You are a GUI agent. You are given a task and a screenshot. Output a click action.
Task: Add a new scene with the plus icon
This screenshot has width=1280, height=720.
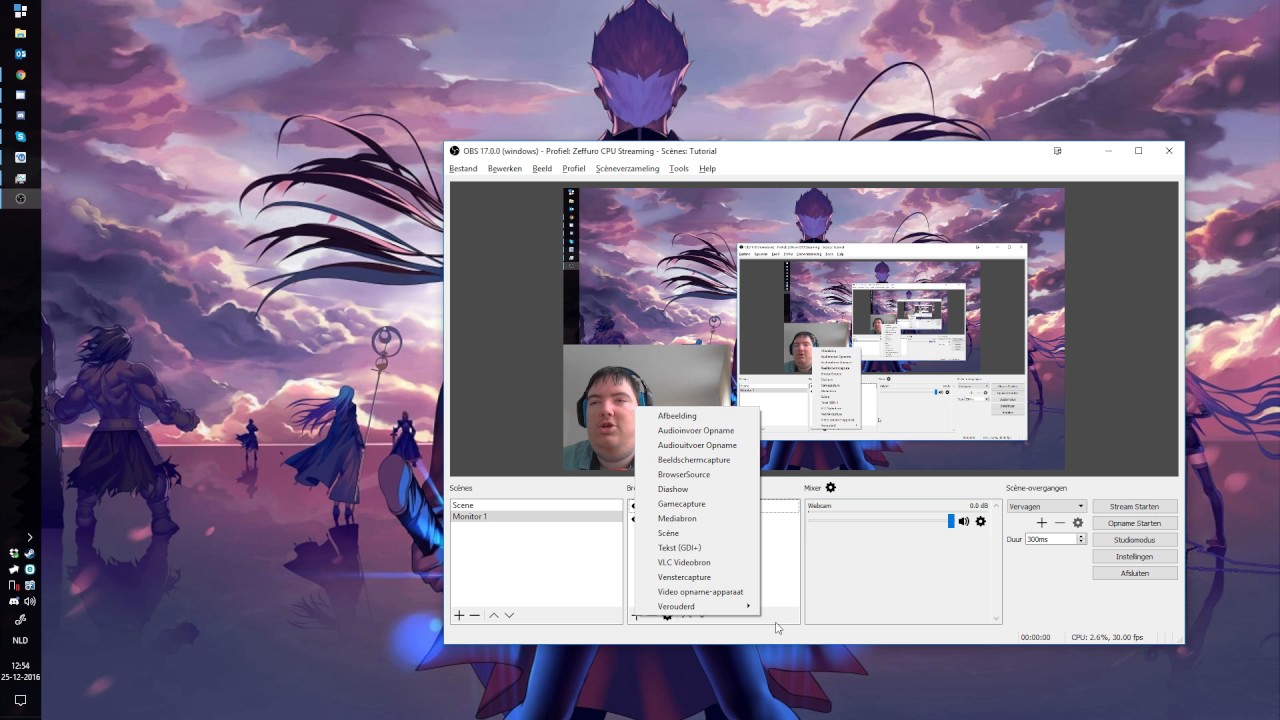pos(459,615)
